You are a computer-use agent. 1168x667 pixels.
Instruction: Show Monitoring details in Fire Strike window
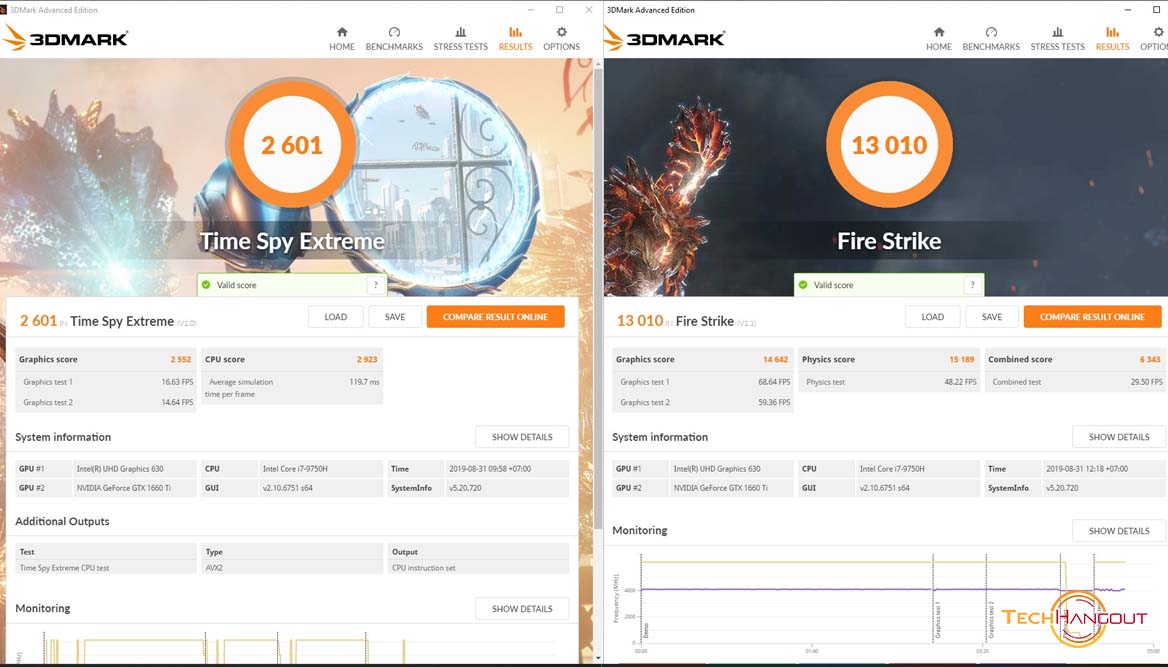pos(1119,531)
